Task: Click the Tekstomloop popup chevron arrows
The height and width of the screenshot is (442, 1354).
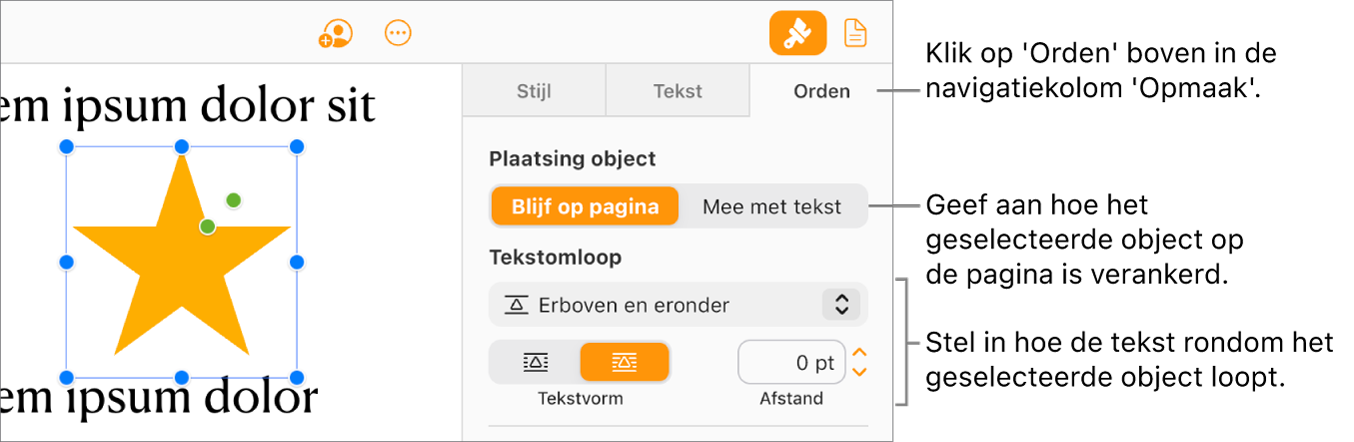Action: coord(841,305)
